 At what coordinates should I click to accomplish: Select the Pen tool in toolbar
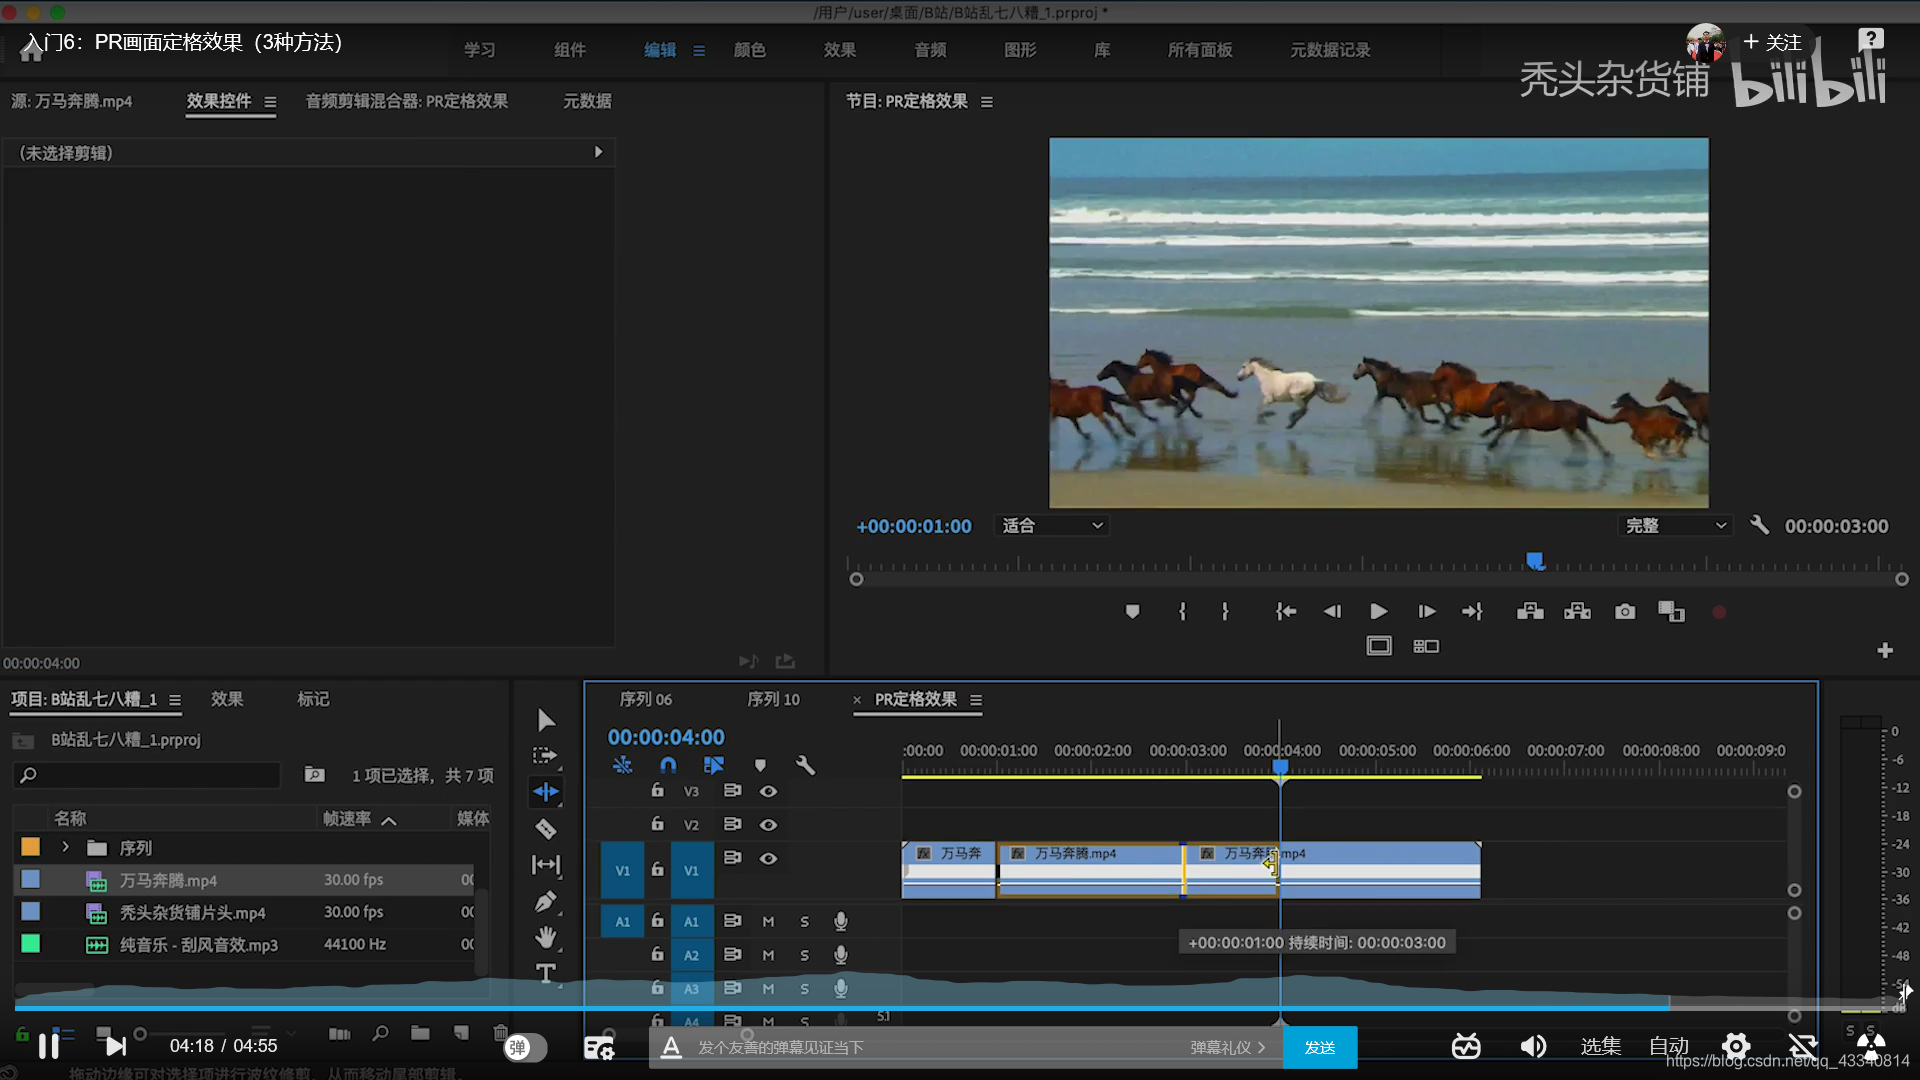point(545,902)
